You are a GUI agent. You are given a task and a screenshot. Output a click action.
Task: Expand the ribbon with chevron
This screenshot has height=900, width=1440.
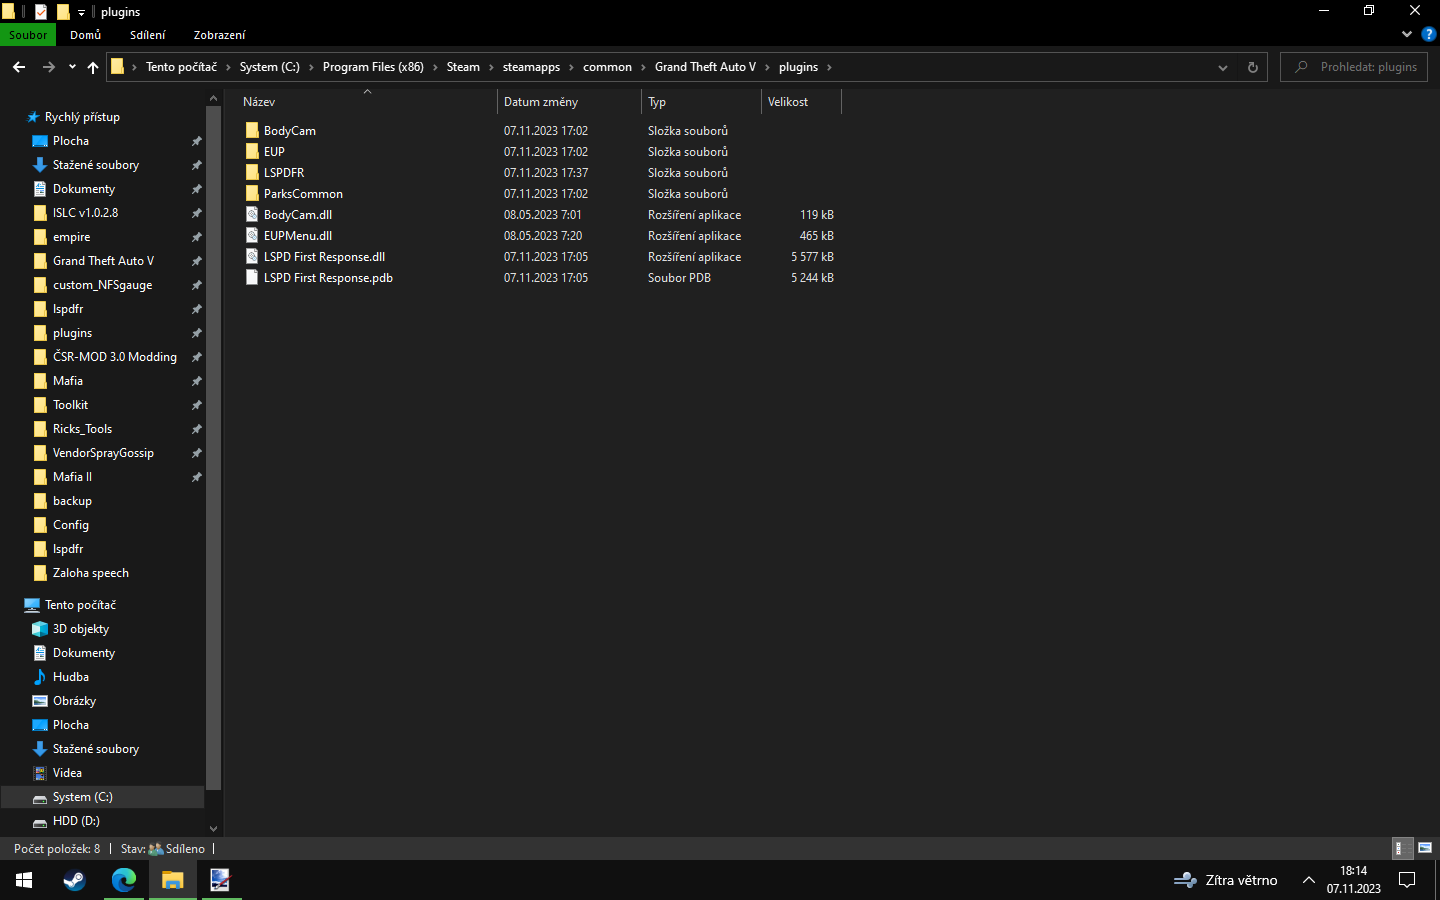pos(1407,34)
